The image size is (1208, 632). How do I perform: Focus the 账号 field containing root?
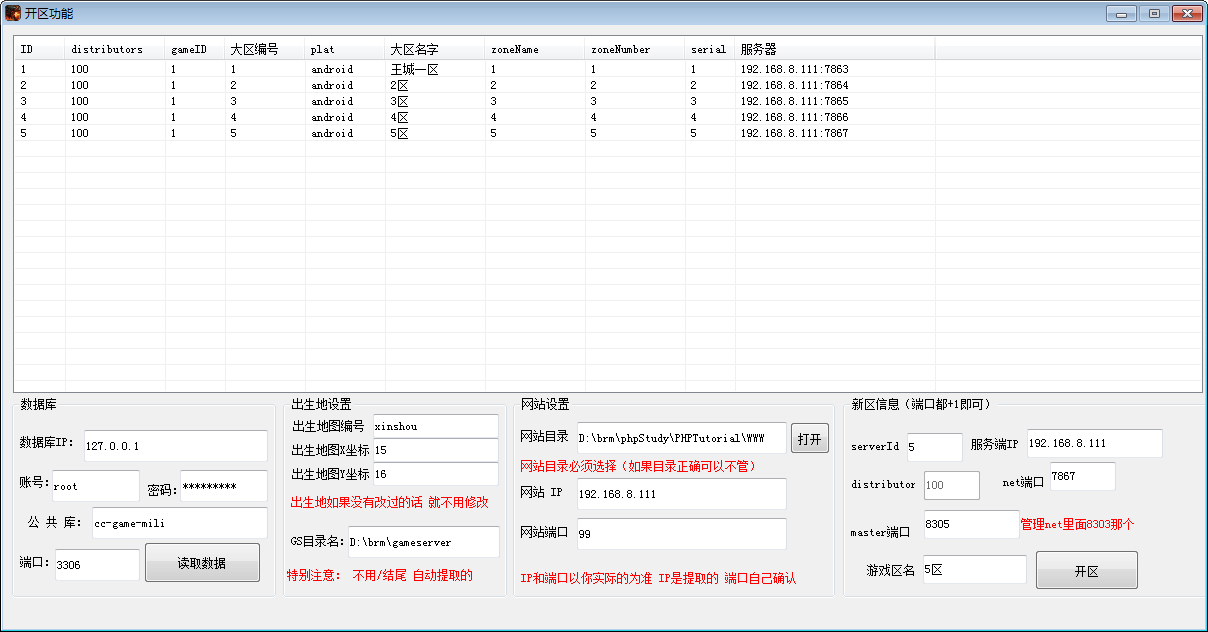click(95, 486)
